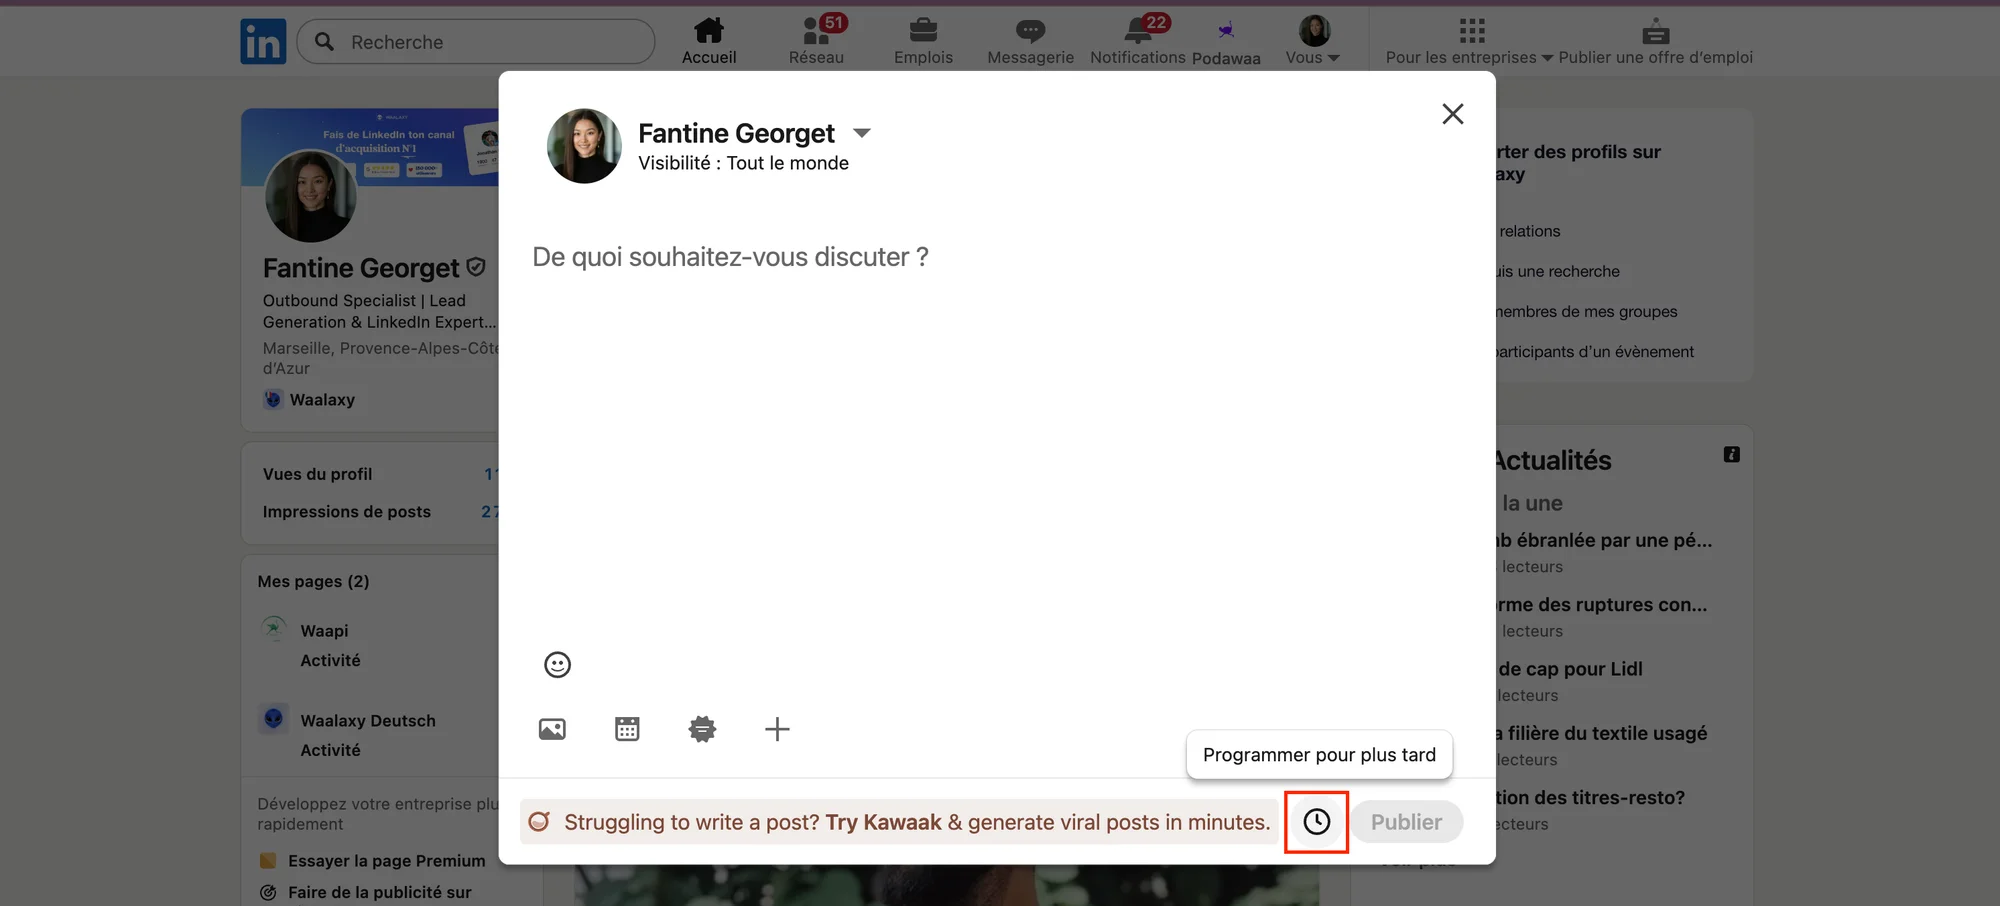Click the Fantine Georget name in sidebar
The width and height of the screenshot is (2000, 906).
pos(361,268)
